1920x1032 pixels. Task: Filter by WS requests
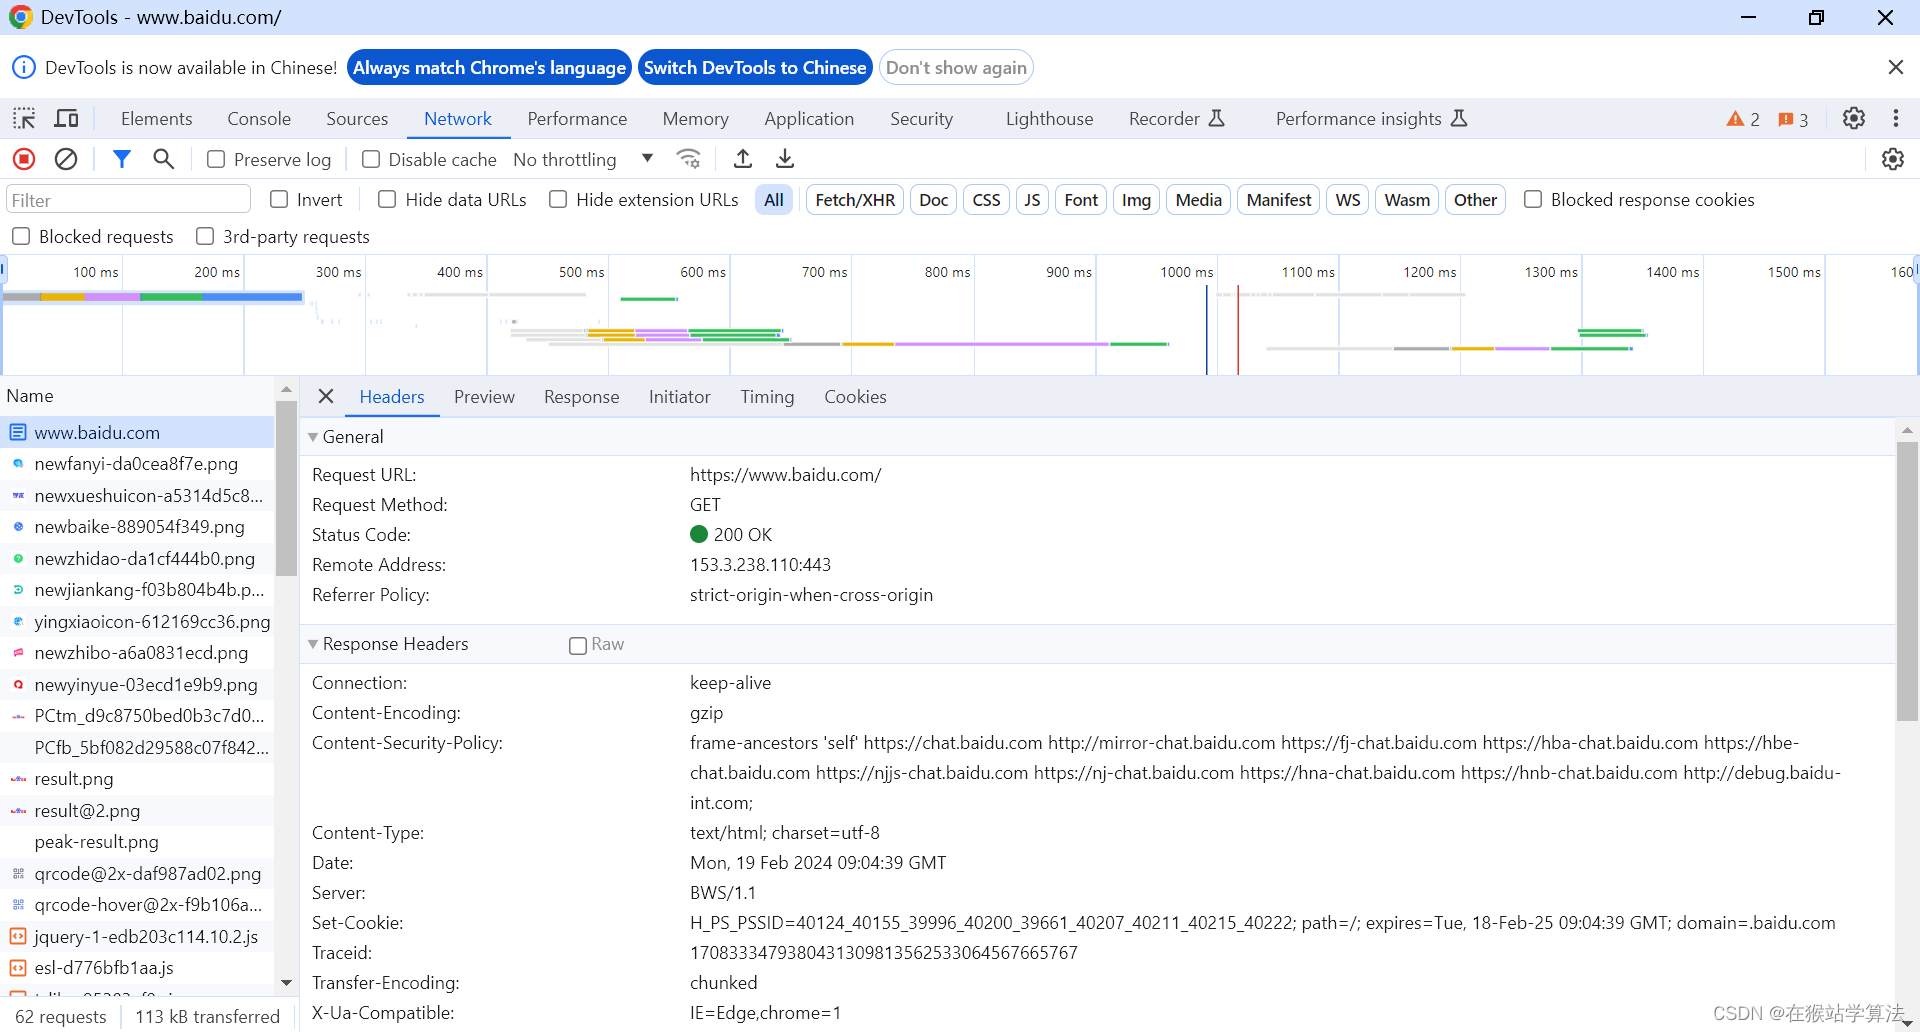coord(1347,200)
